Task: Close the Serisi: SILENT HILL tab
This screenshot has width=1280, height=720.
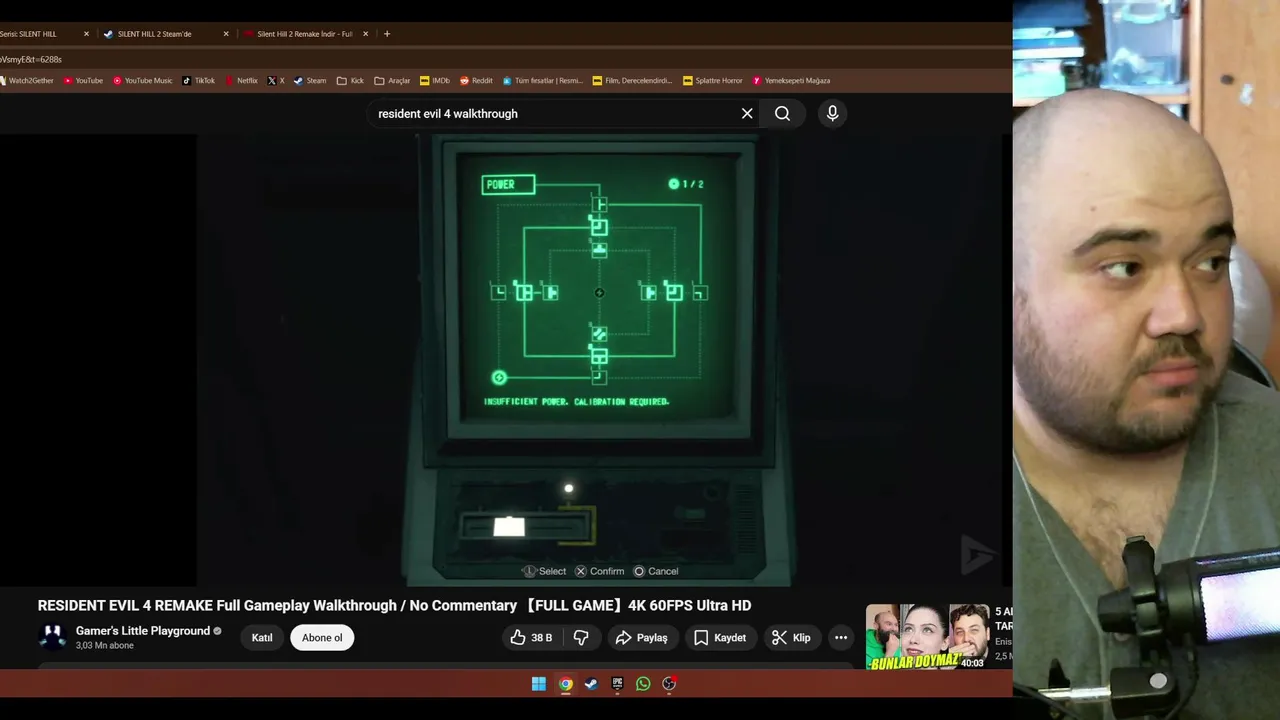Action: tap(86, 34)
